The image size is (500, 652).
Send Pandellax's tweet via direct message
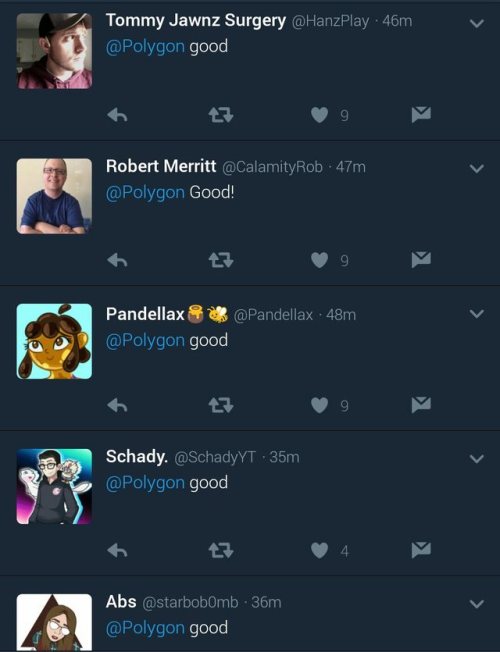coord(421,405)
